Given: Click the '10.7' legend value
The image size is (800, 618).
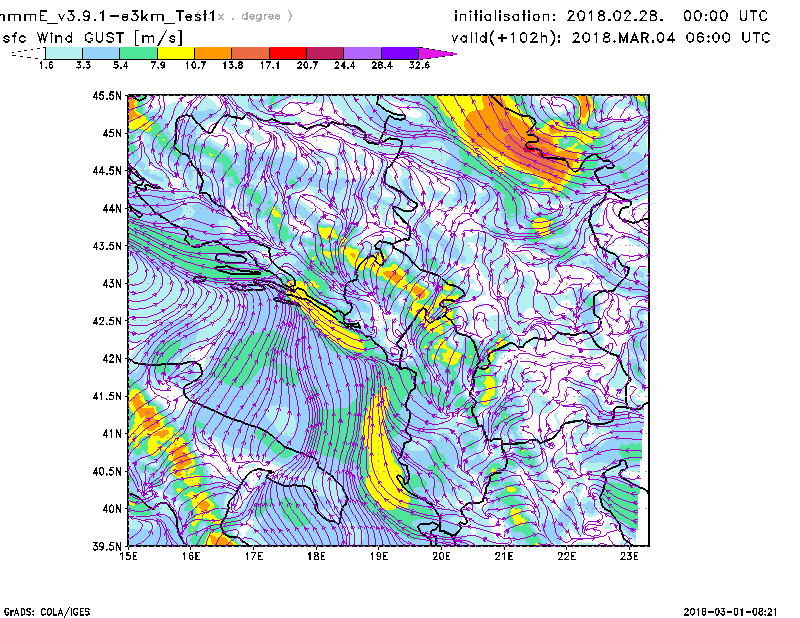Looking at the screenshot, I should coord(195,65).
